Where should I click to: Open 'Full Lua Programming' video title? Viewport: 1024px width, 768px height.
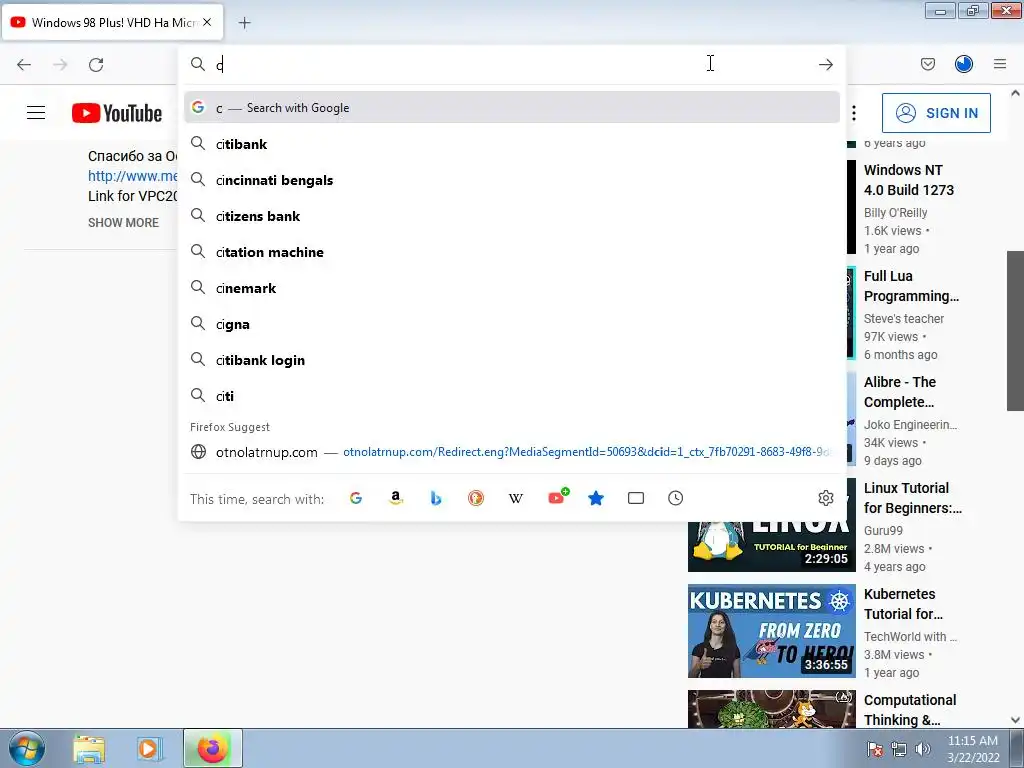(x=911, y=286)
